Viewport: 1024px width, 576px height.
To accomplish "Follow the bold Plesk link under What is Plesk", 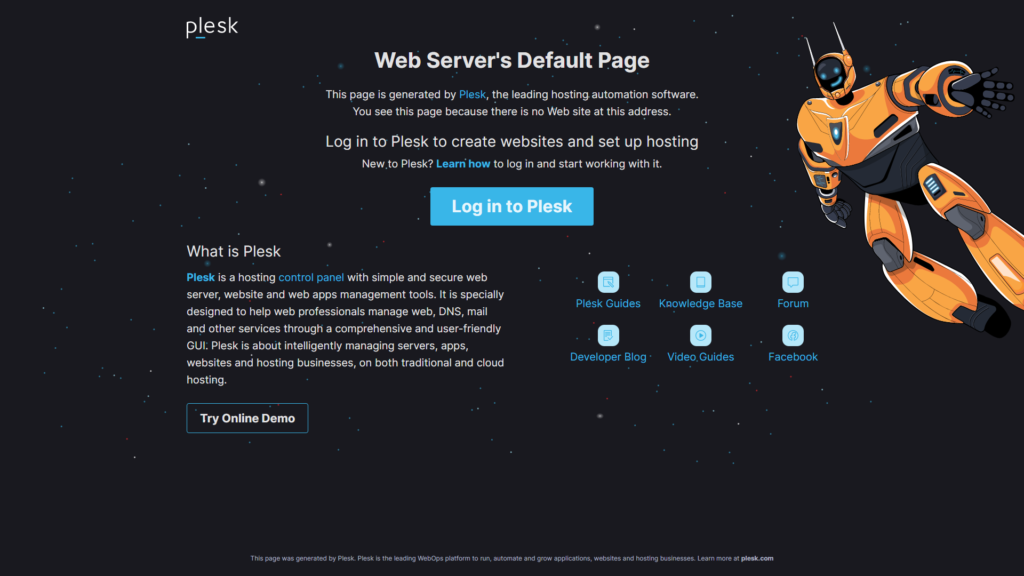I will (x=200, y=278).
